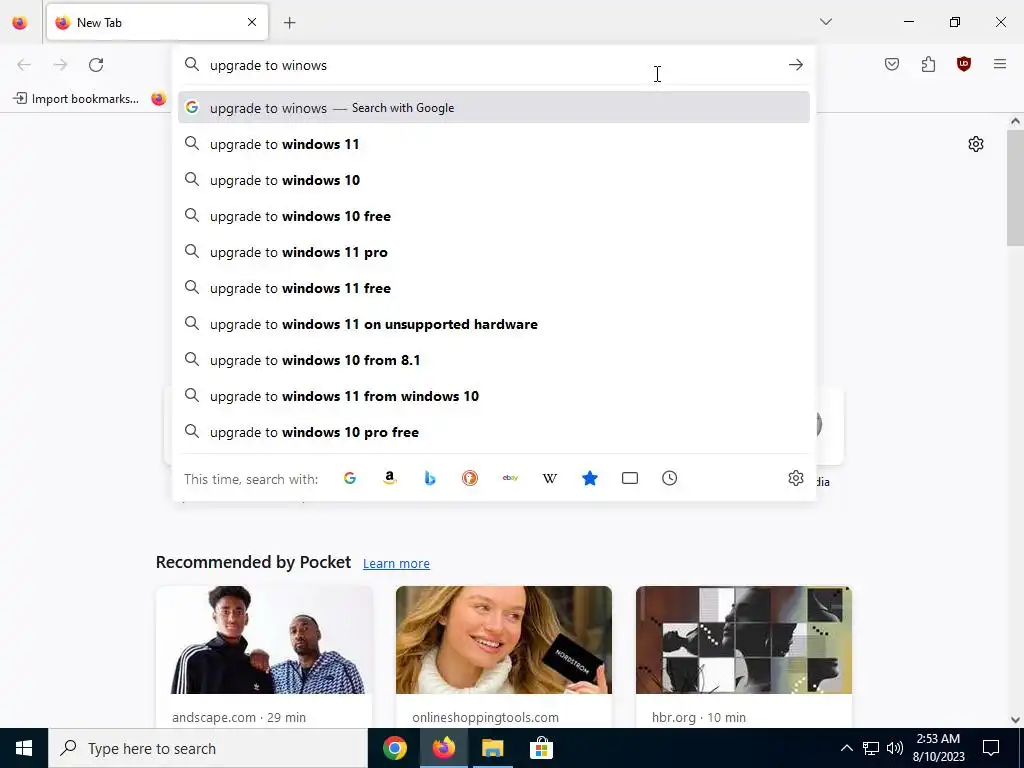1024x768 pixels.
Task: Select suggestion 'upgrade to windows 11 free'
Action: pos(494,288)
